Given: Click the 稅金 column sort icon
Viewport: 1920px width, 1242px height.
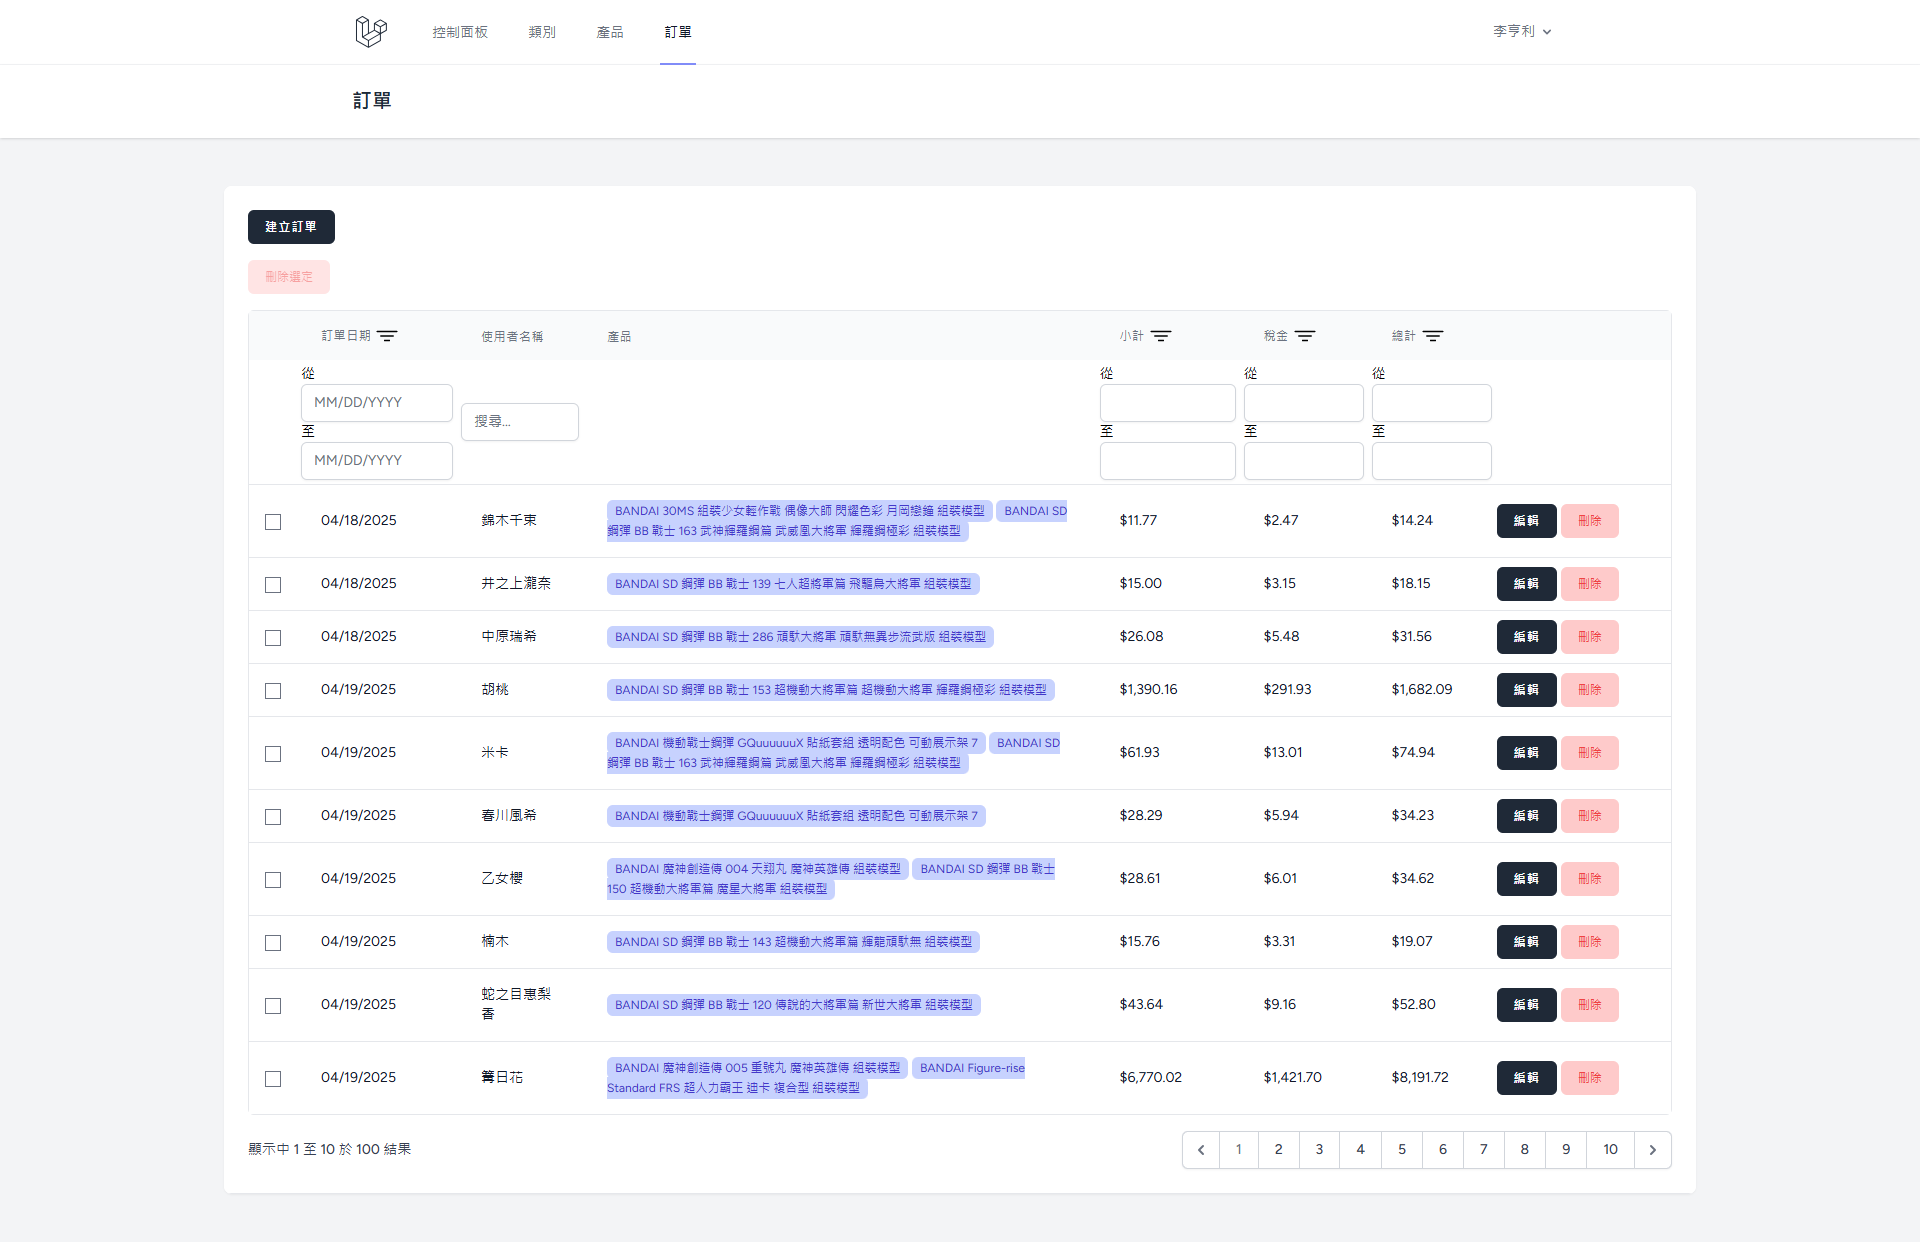Looking at the screenshot, I should [x=1305, y=336].
